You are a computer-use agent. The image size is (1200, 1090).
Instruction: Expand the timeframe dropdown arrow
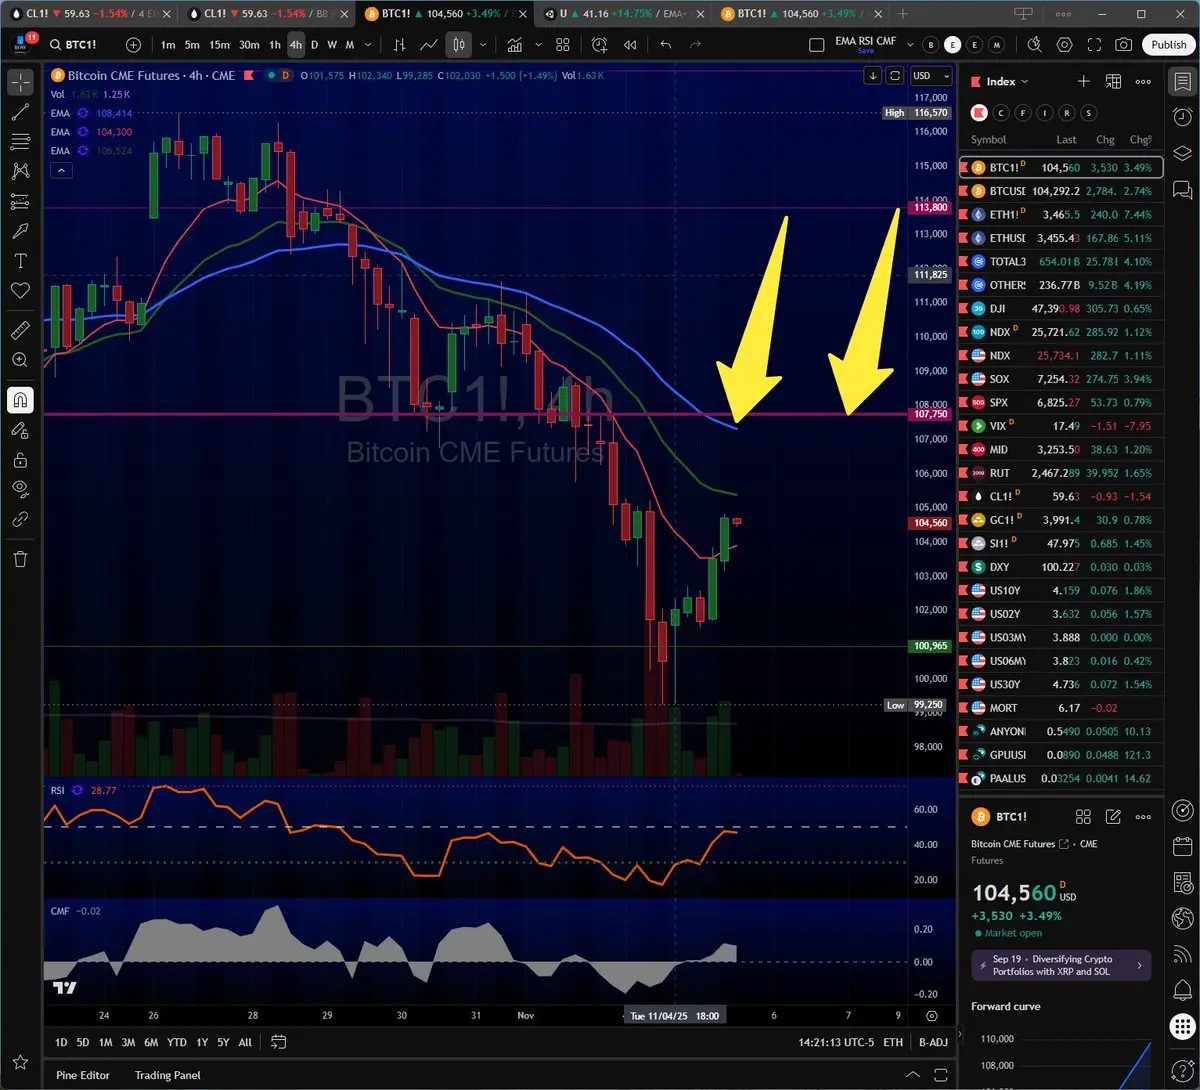tap(369, 45)
